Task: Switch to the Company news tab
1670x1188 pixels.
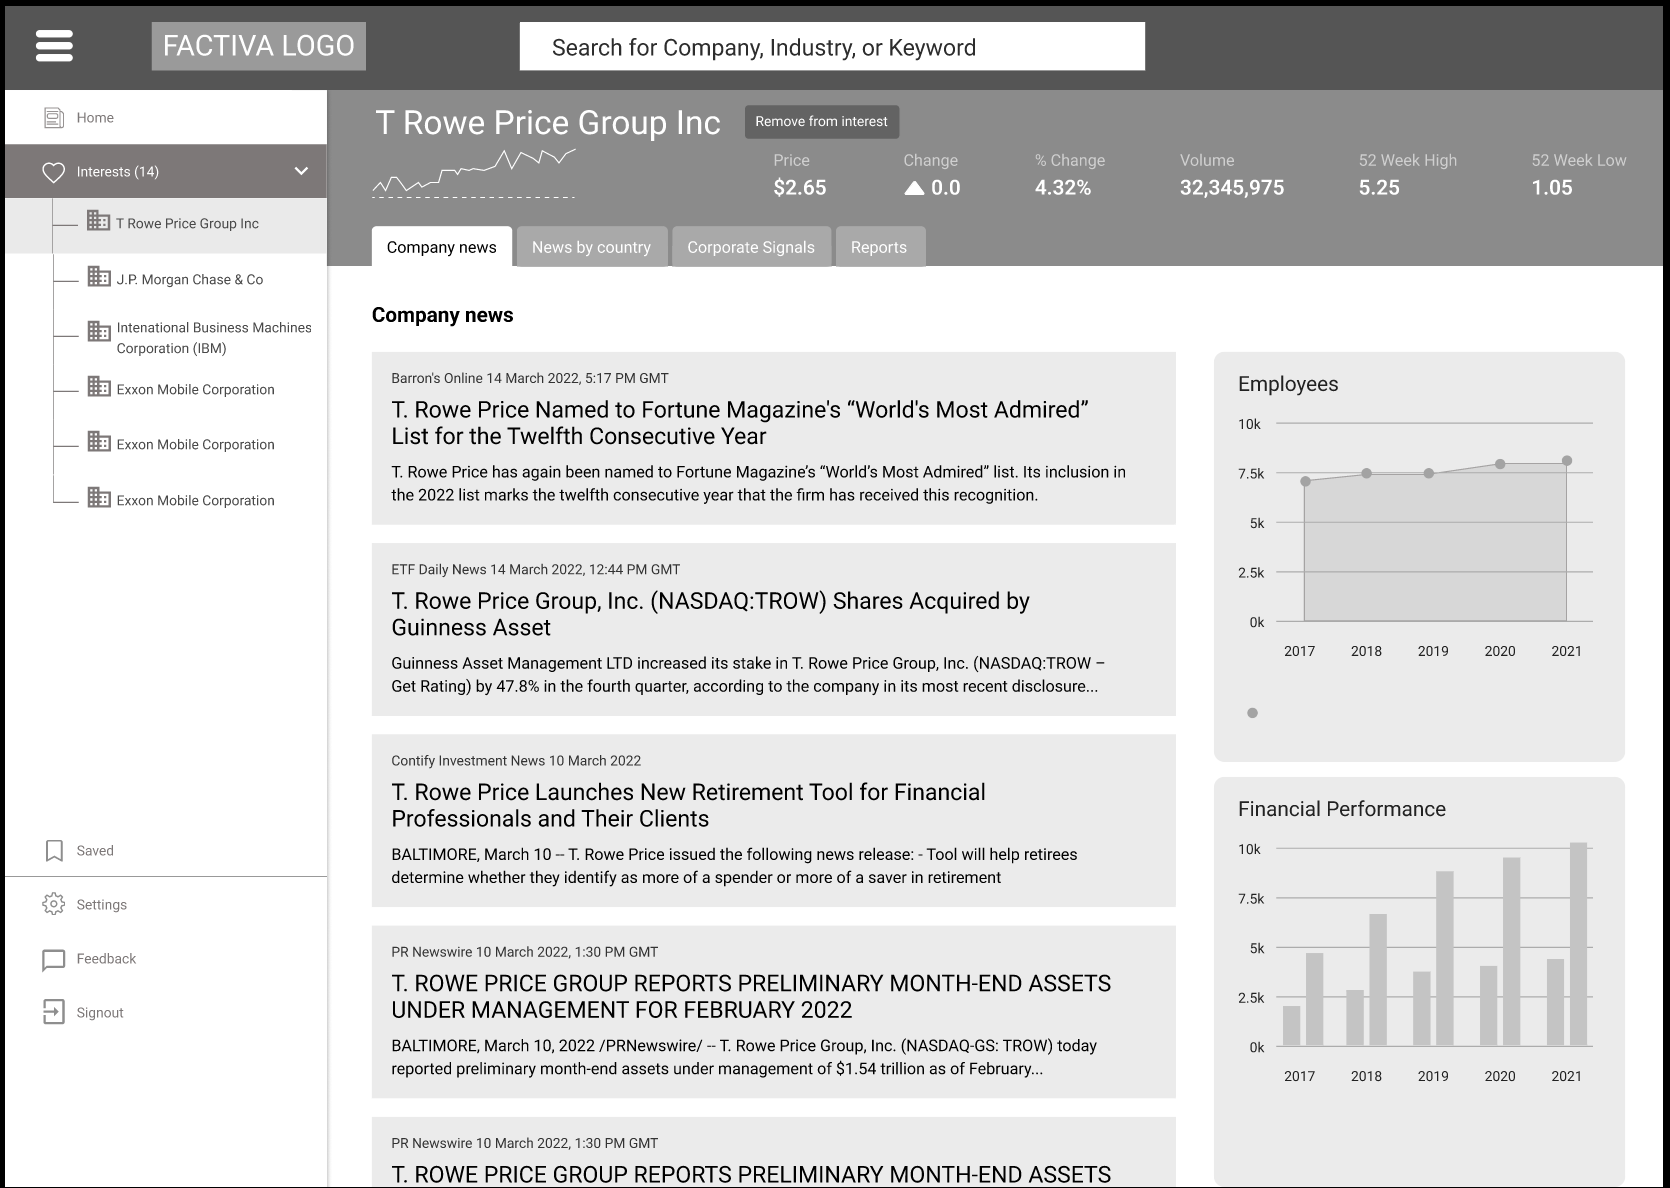Action: 442,247
